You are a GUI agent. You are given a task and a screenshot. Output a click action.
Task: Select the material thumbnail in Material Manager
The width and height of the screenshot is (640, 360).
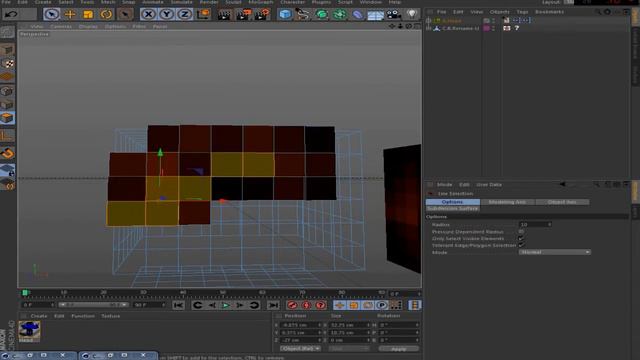tap(29, 331)
